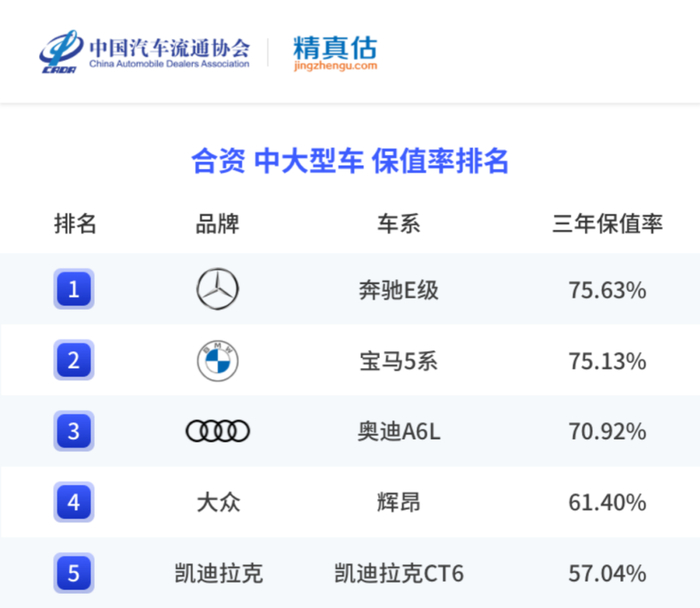
Task: Select the 奔驰E级 model name
Action: coord(398,291)
